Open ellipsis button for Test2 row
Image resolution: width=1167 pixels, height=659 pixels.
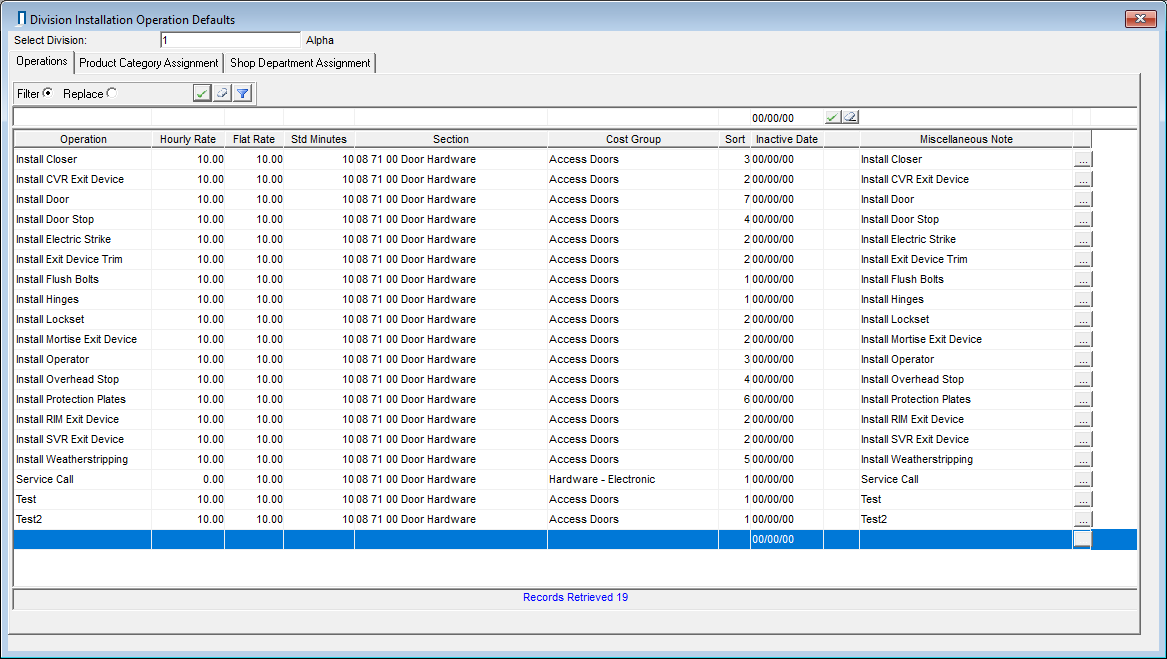[x=1083, y=519]
